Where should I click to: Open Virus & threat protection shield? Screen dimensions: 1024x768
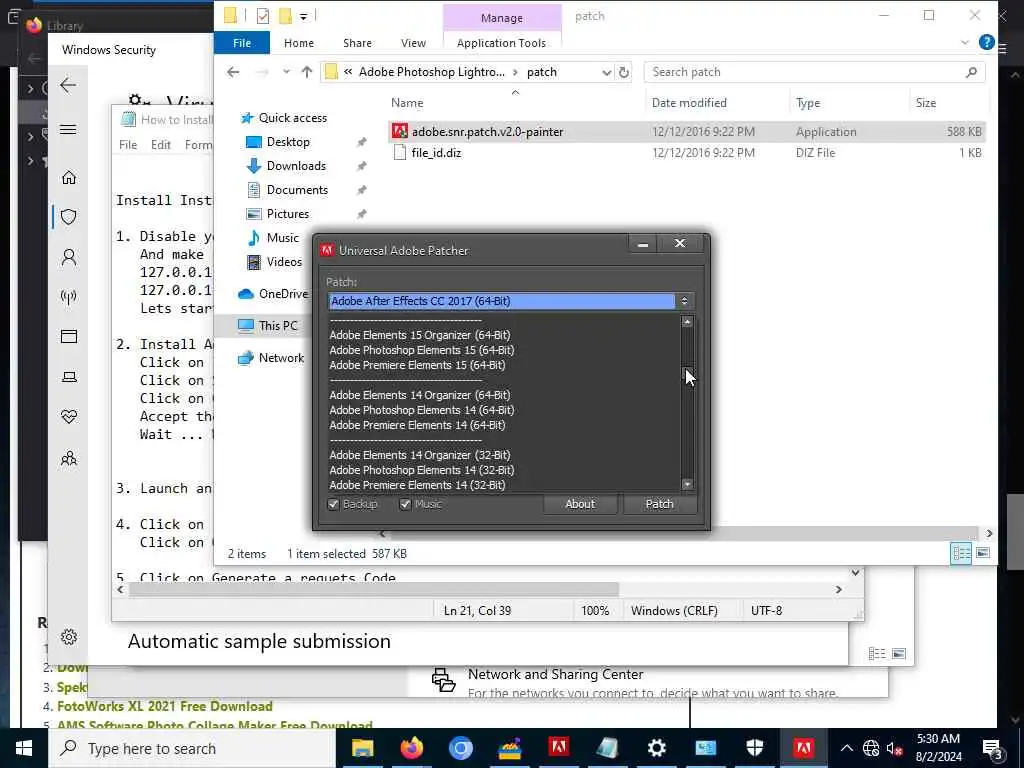click(69, 217)
